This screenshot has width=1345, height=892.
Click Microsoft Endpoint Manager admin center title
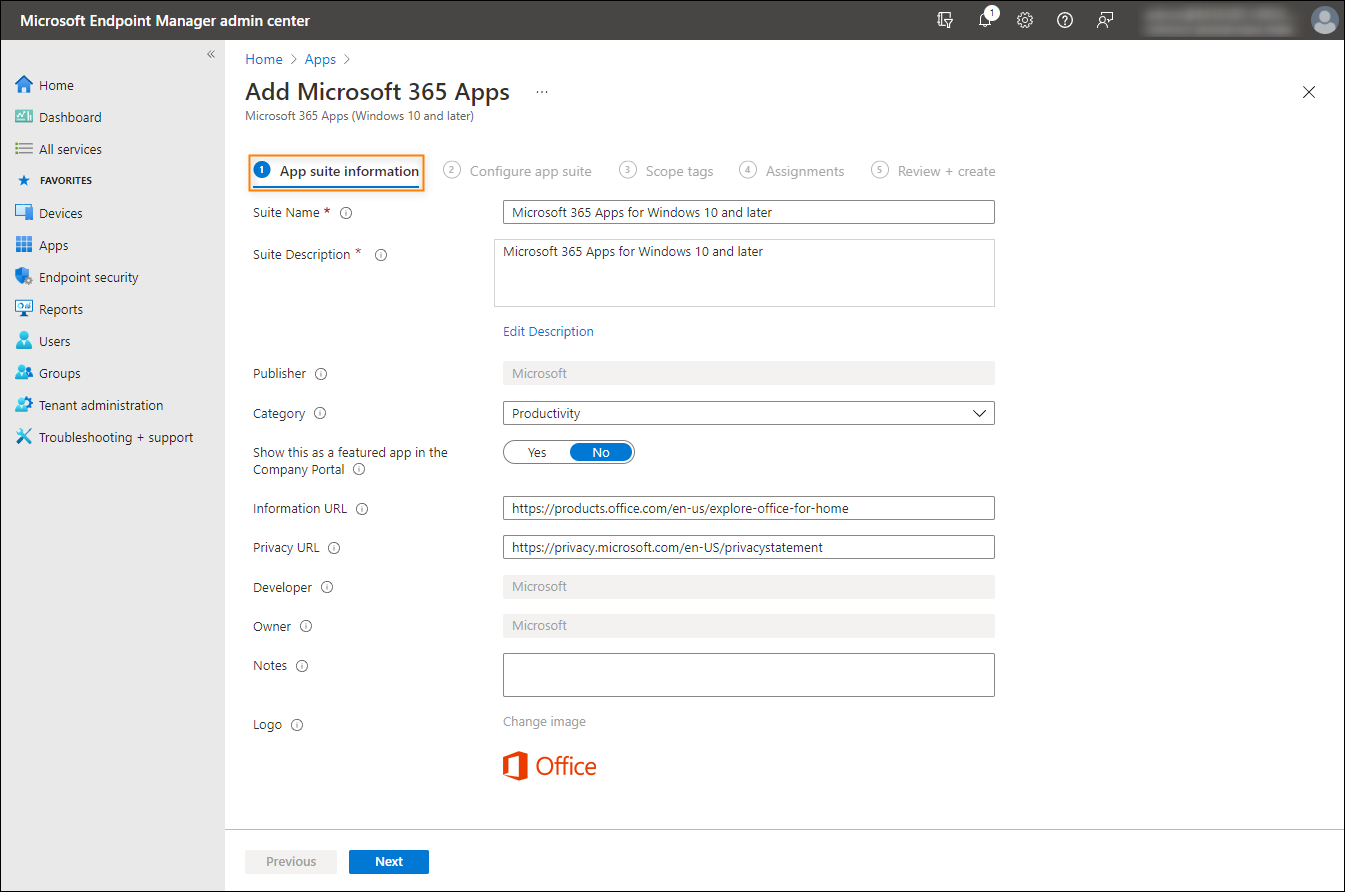(165, 20)
